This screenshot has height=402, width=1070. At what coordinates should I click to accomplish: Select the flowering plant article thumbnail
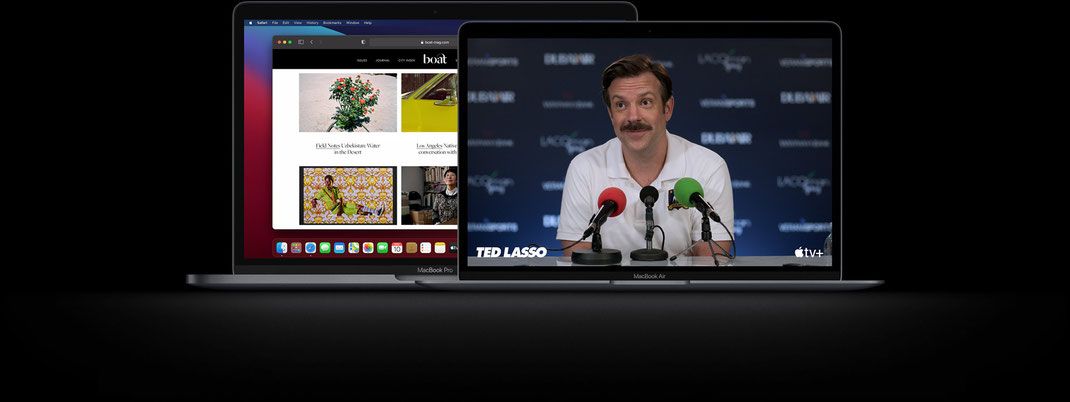pyautogui.click(x=347, y=102)
